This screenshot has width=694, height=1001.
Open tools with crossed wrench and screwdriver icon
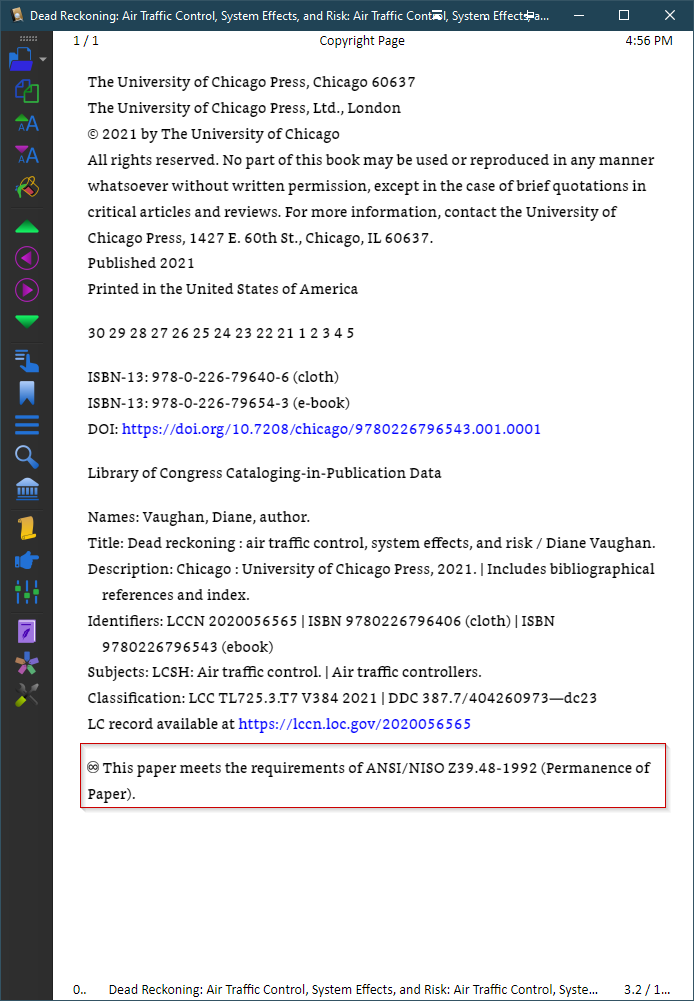click(x=27, y=695)
